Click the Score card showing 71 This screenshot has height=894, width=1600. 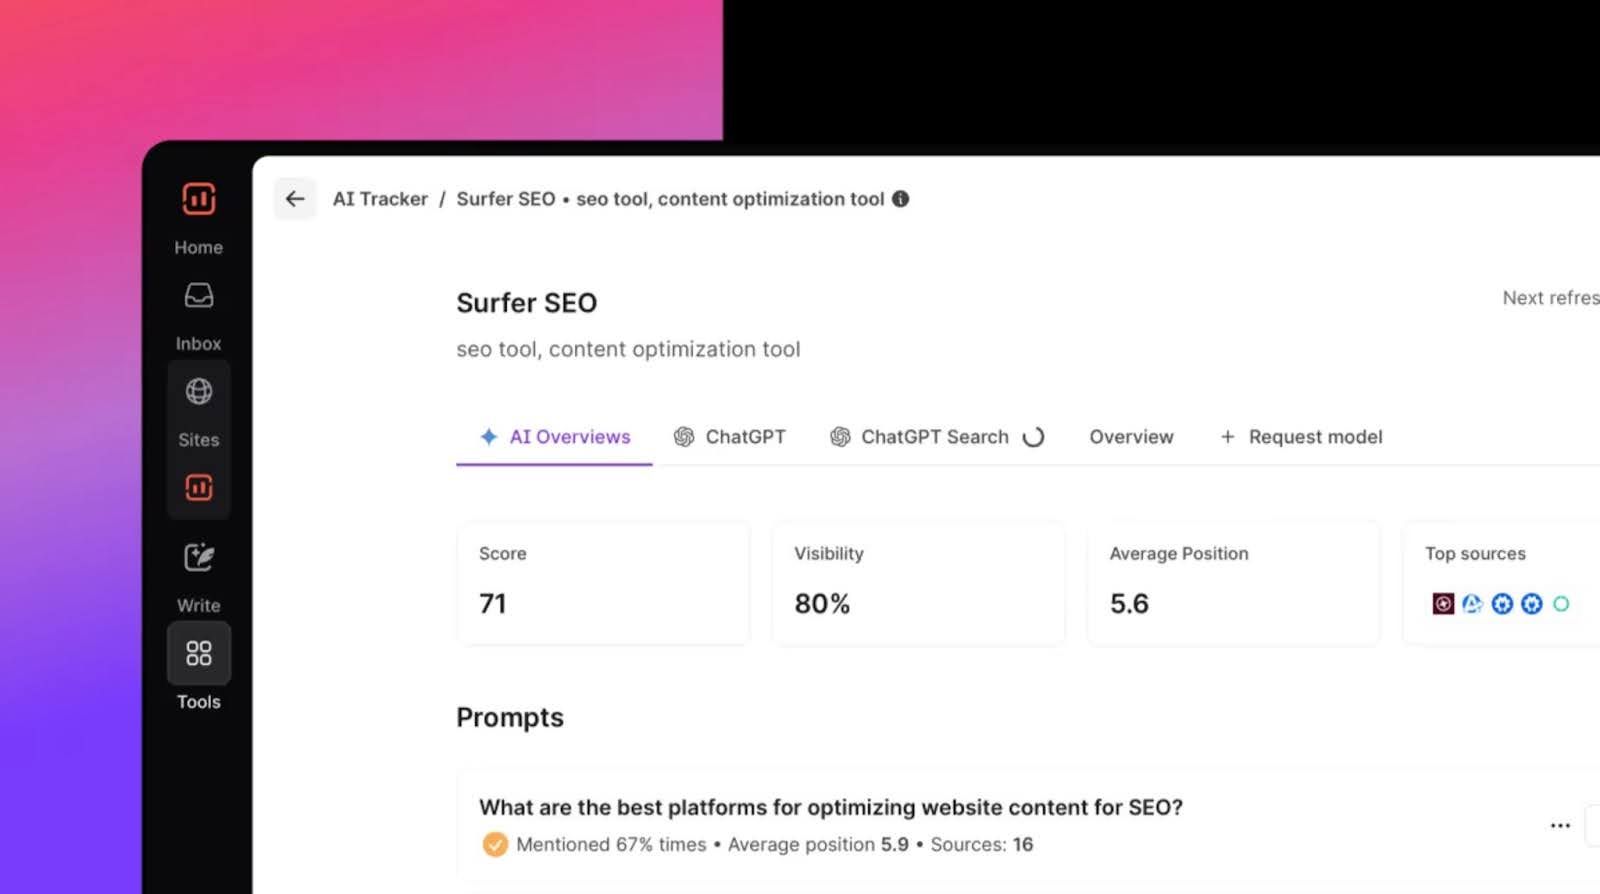(603, 583)
